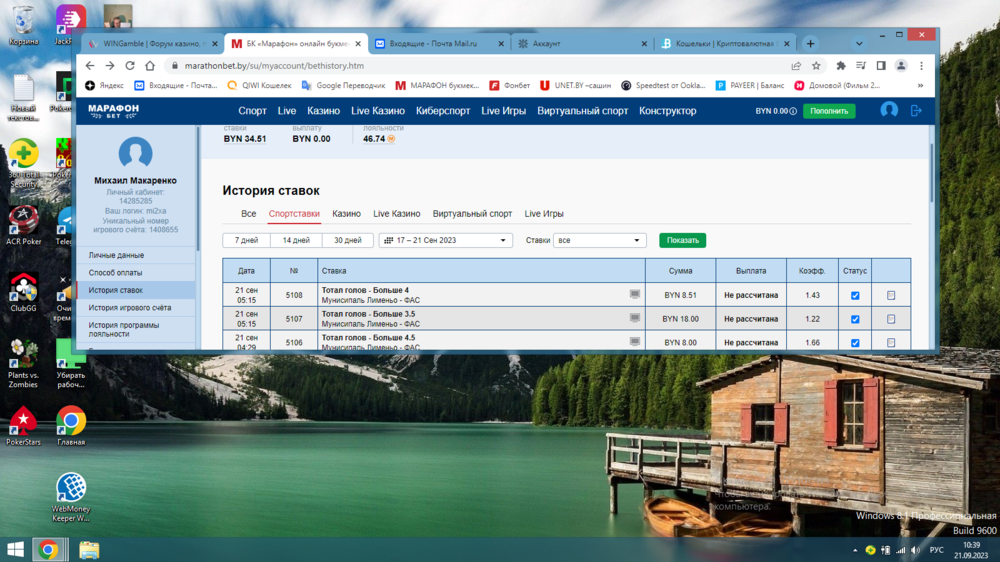The width and height of the screenshot is (1000, 562).
Task: Click the green Показать button
Action: (x=682, y=240)
